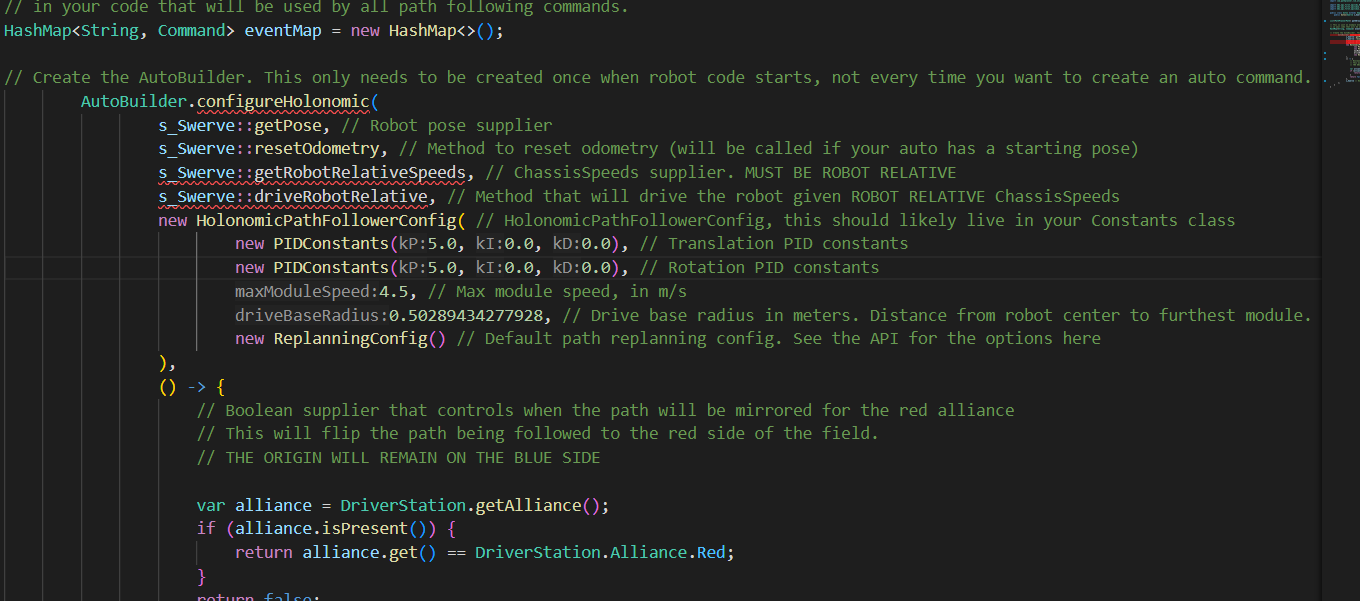
Task: Click the ReplanningConfig constructor call
Action: tap(360, 339)
